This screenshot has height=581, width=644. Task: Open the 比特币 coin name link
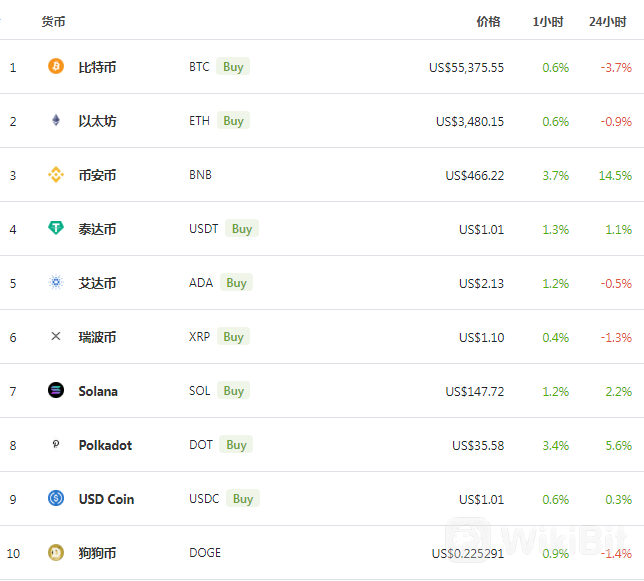[97, 67]
